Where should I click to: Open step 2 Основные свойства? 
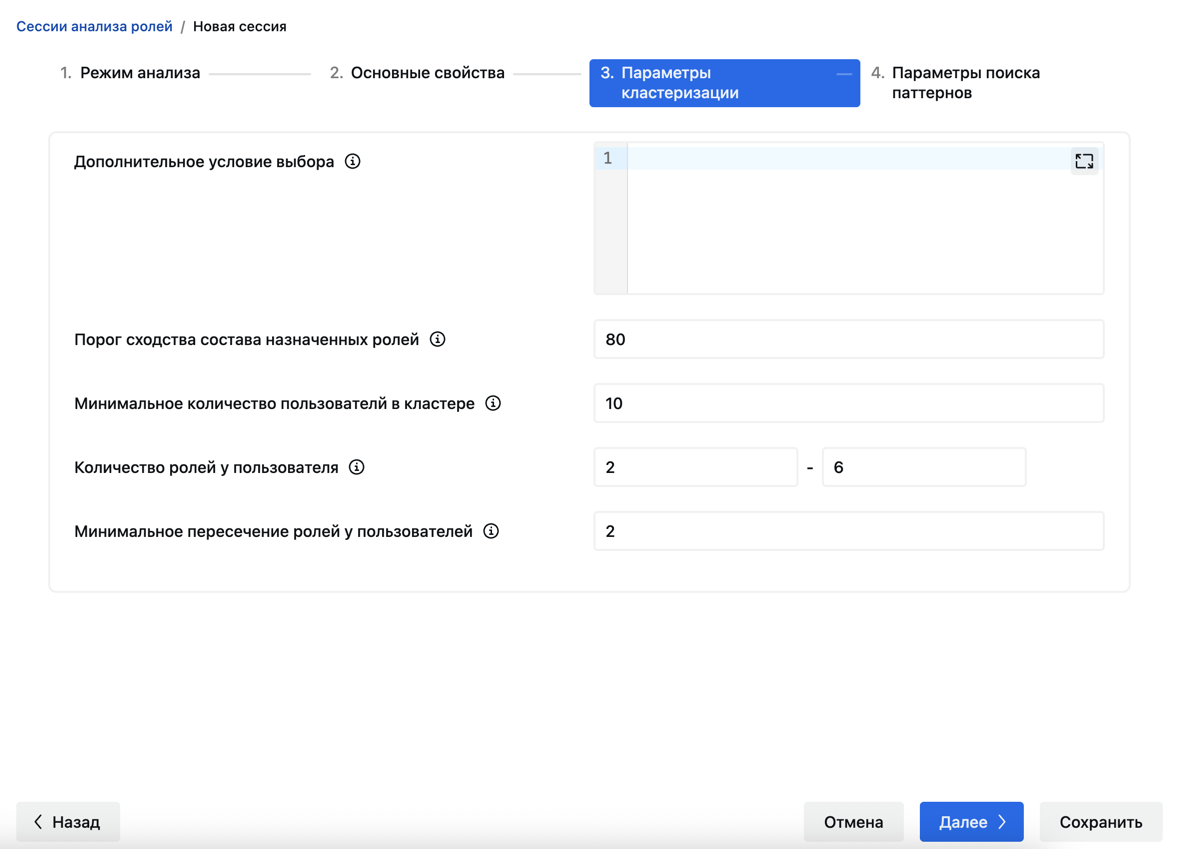(x=417, y=73)
